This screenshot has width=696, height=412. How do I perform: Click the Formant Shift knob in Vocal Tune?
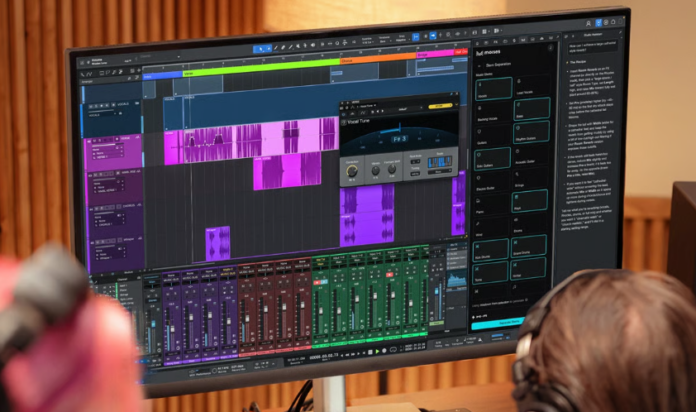[392, 169]
